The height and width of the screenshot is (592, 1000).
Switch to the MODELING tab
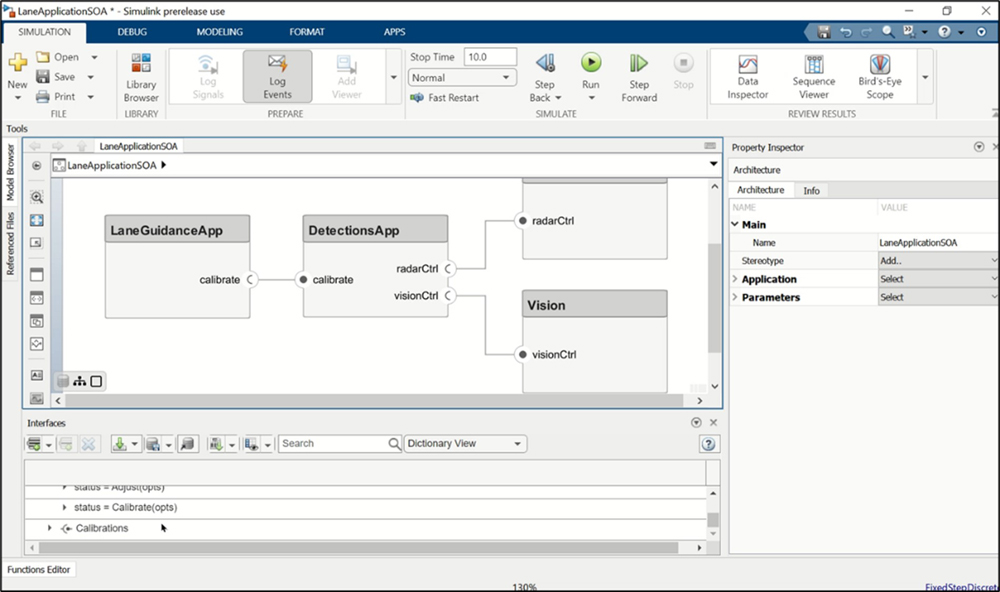point(219,32)
